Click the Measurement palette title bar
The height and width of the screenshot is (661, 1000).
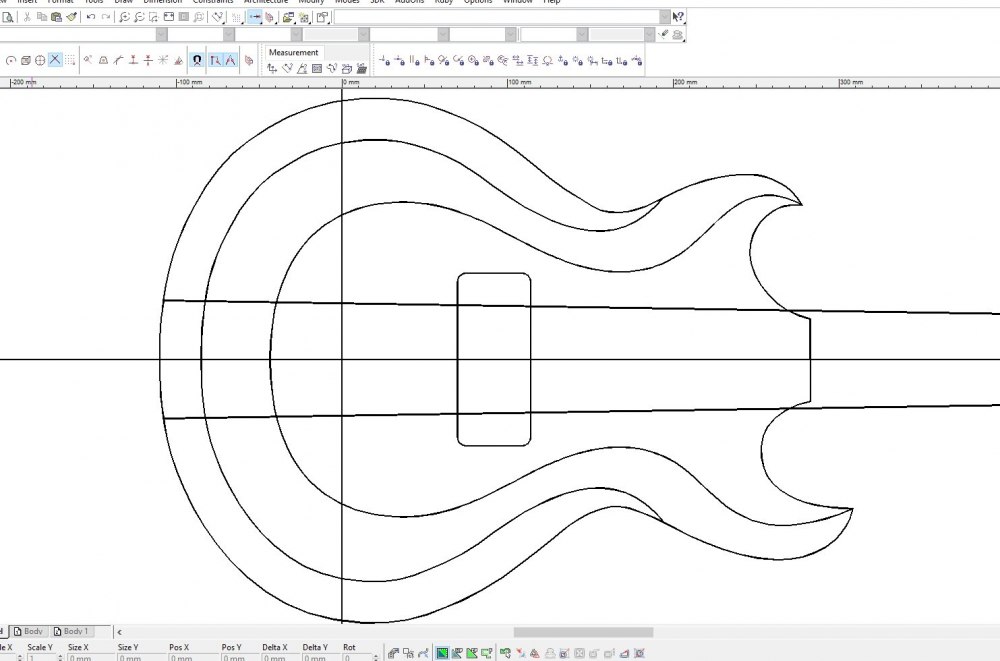pyautogui.click(x=293, y=52)
